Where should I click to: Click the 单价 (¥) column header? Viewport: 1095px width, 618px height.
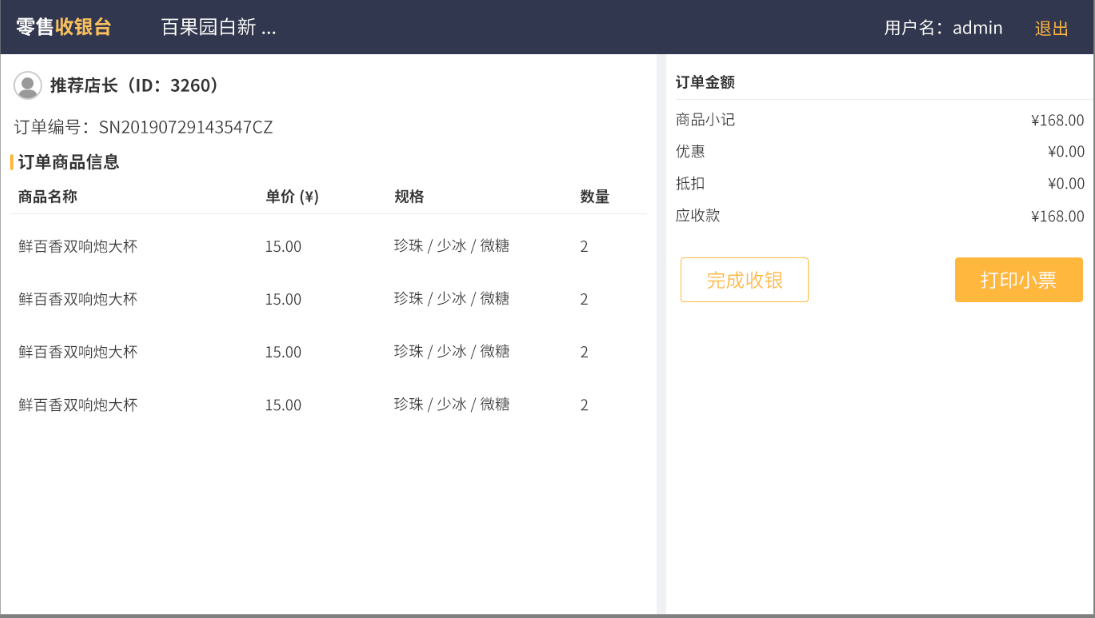(x=291, y=197)
